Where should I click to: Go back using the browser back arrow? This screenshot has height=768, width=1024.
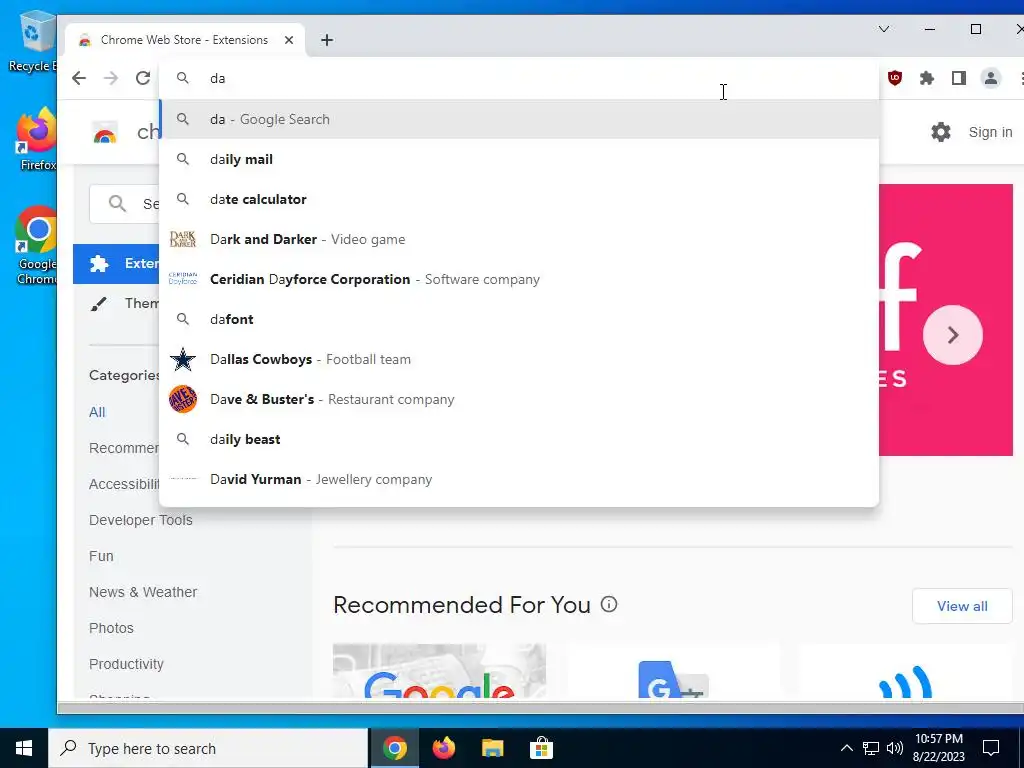pos(79,78)
